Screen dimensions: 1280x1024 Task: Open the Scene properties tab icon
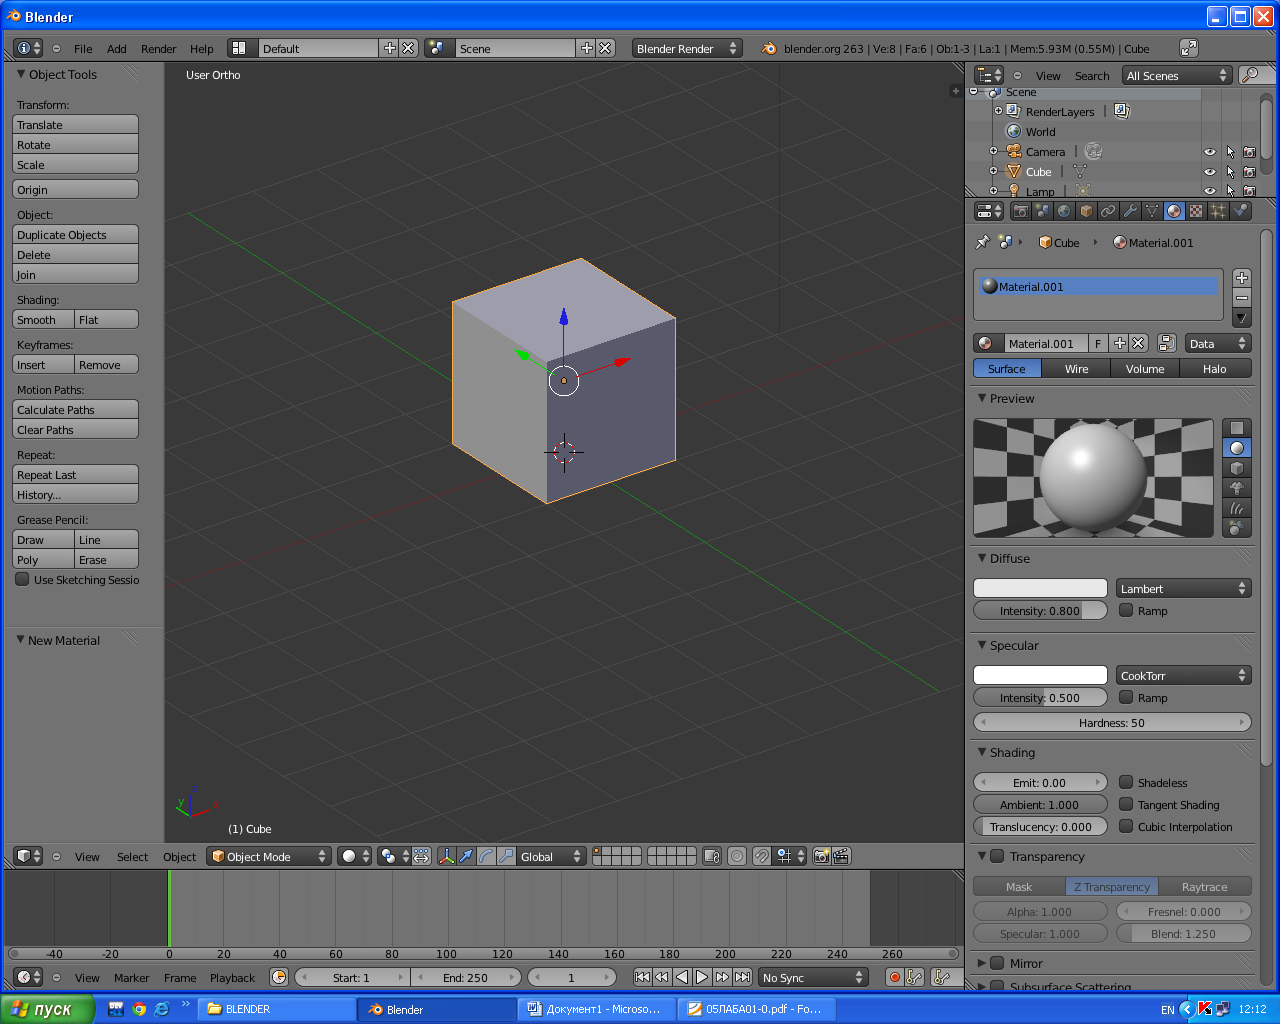click(1043, 211)
